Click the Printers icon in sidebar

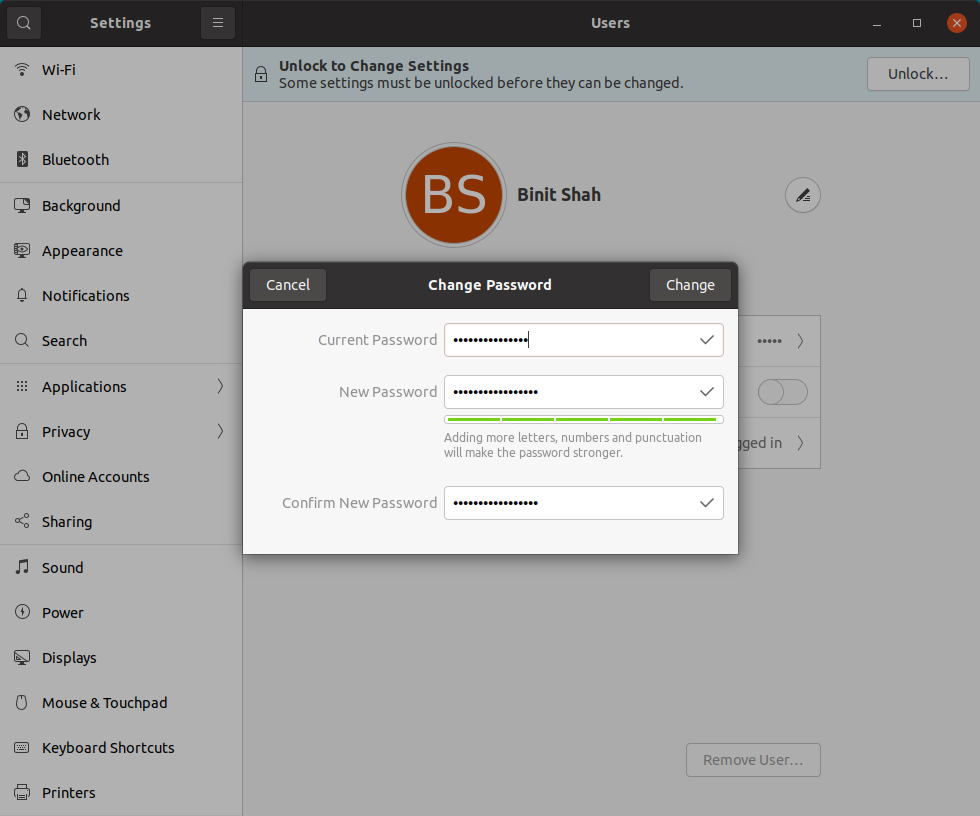tap(22, 792)
